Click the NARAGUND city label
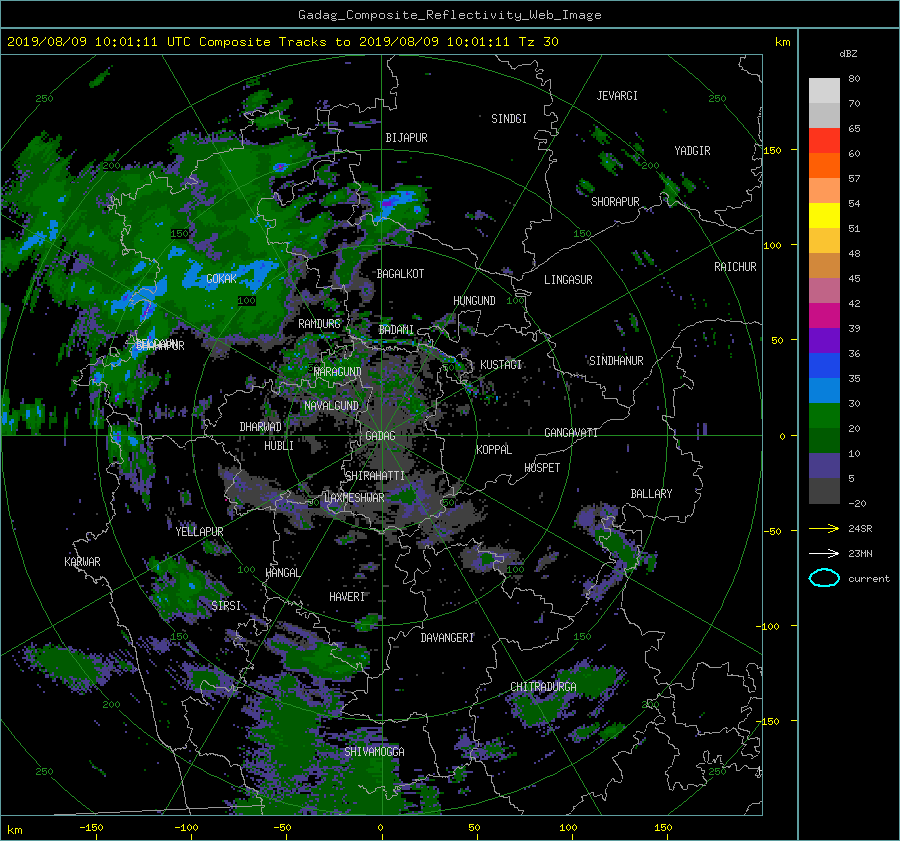Viewport: 900px width, 841px height. pos(338,372)
